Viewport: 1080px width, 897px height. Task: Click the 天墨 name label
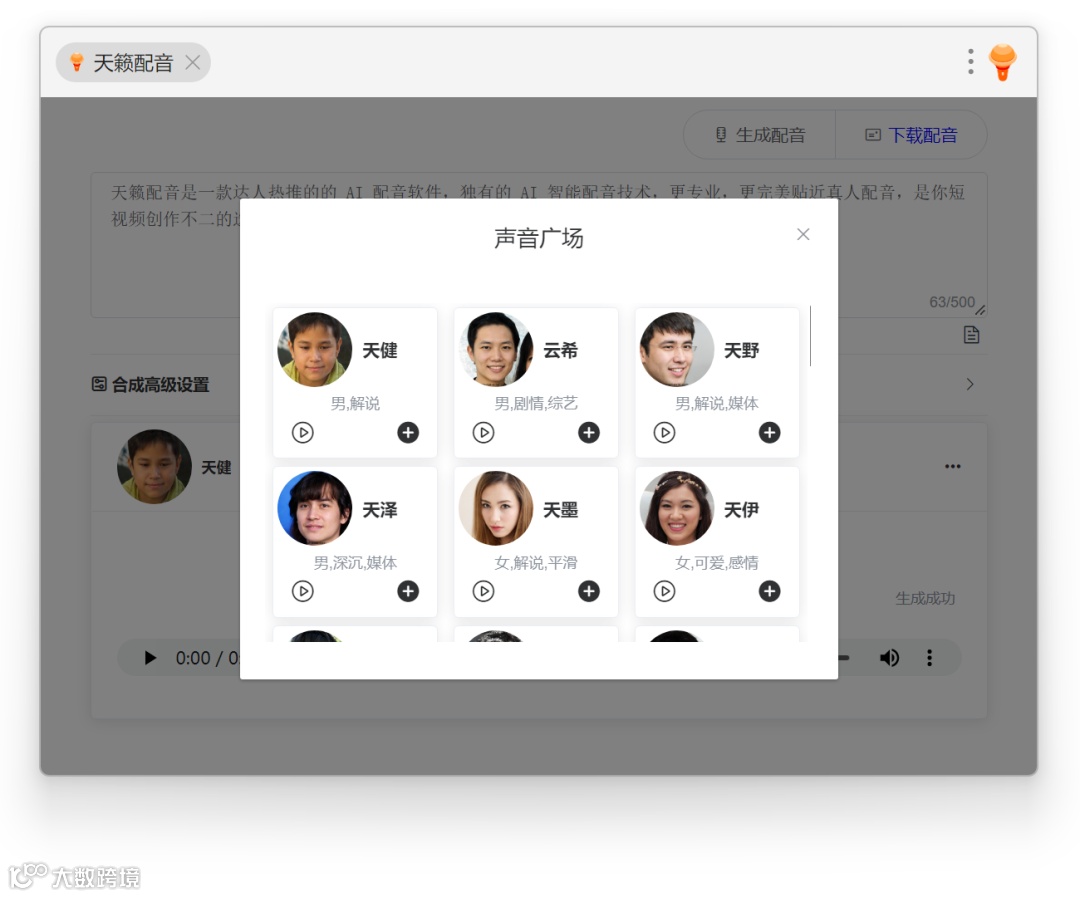click(x=561, y=510)
